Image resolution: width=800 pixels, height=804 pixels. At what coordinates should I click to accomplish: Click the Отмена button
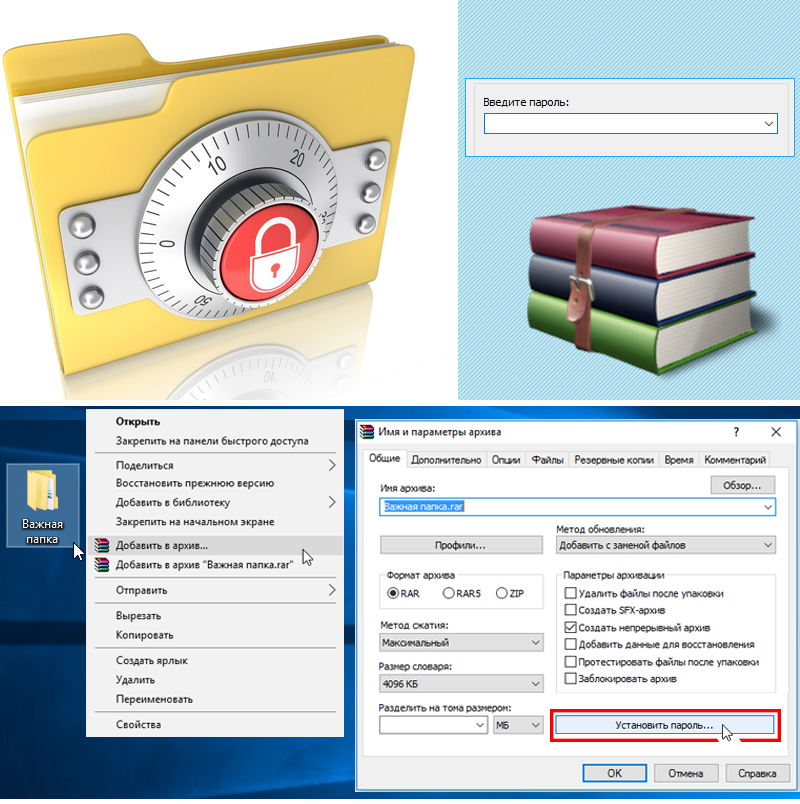pos(686,773)
